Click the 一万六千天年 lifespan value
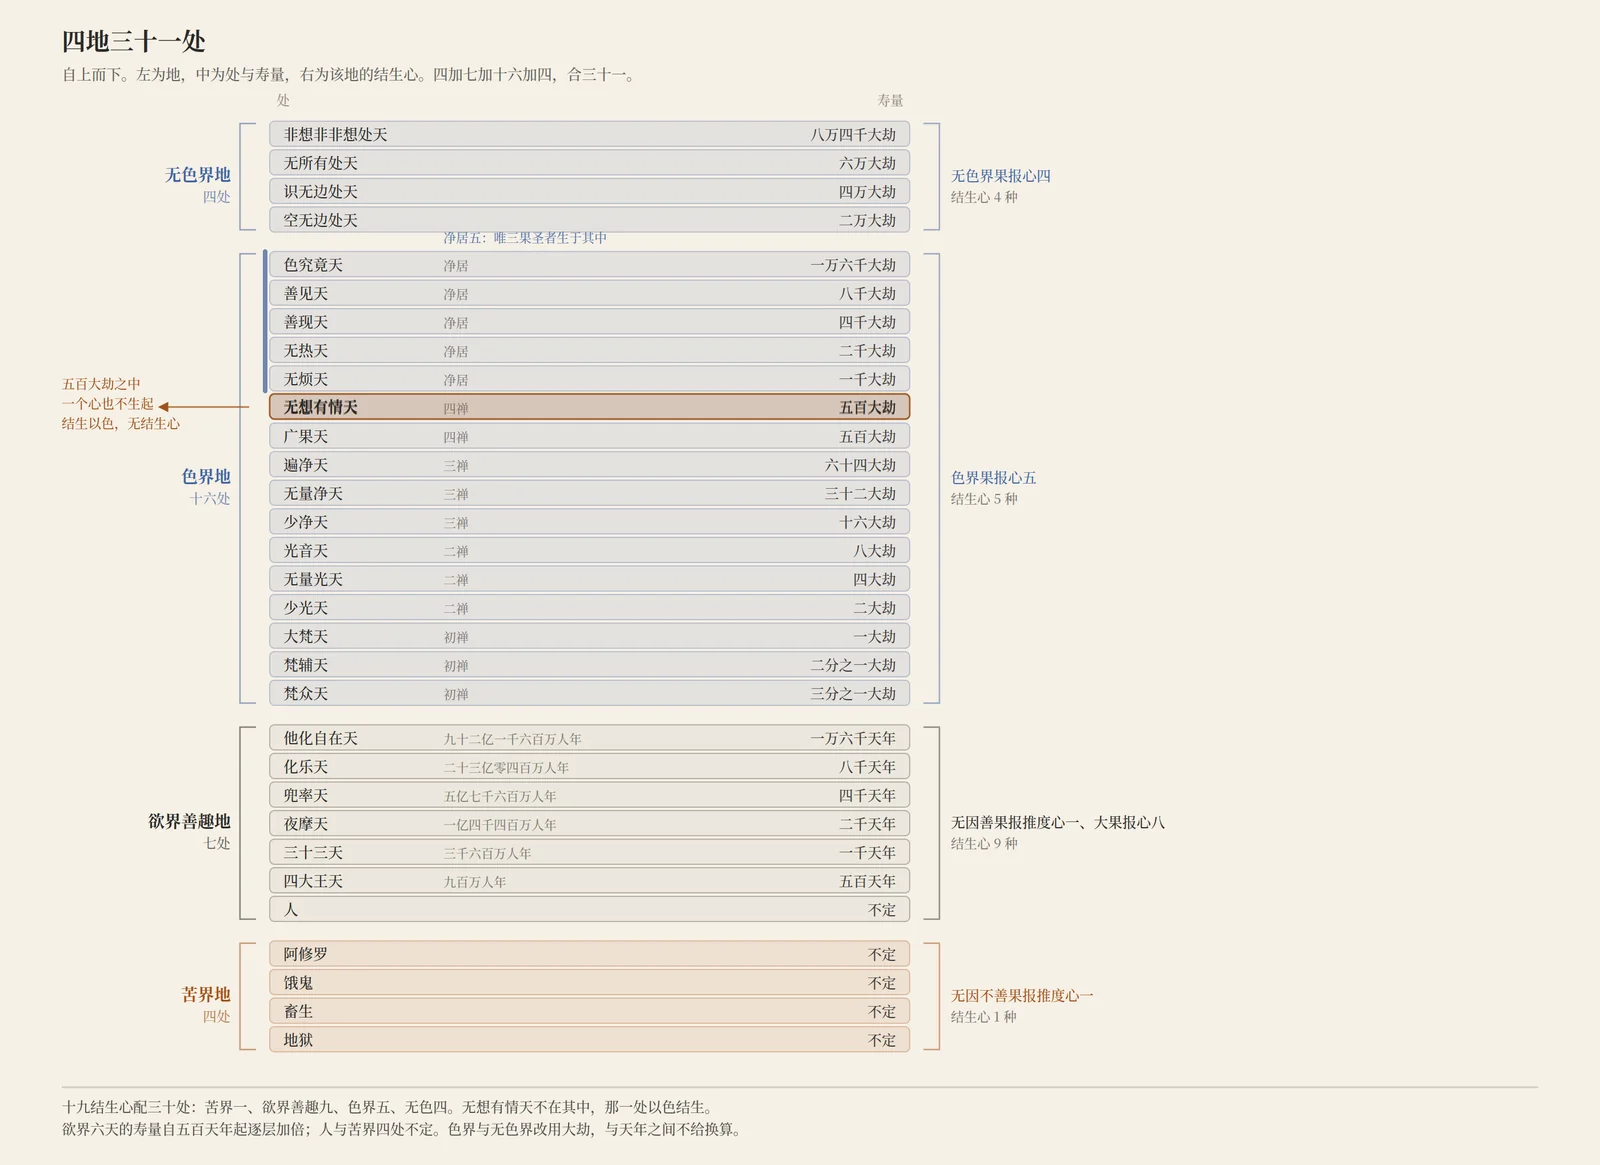 pyautogui.click(x=853, y=739)
